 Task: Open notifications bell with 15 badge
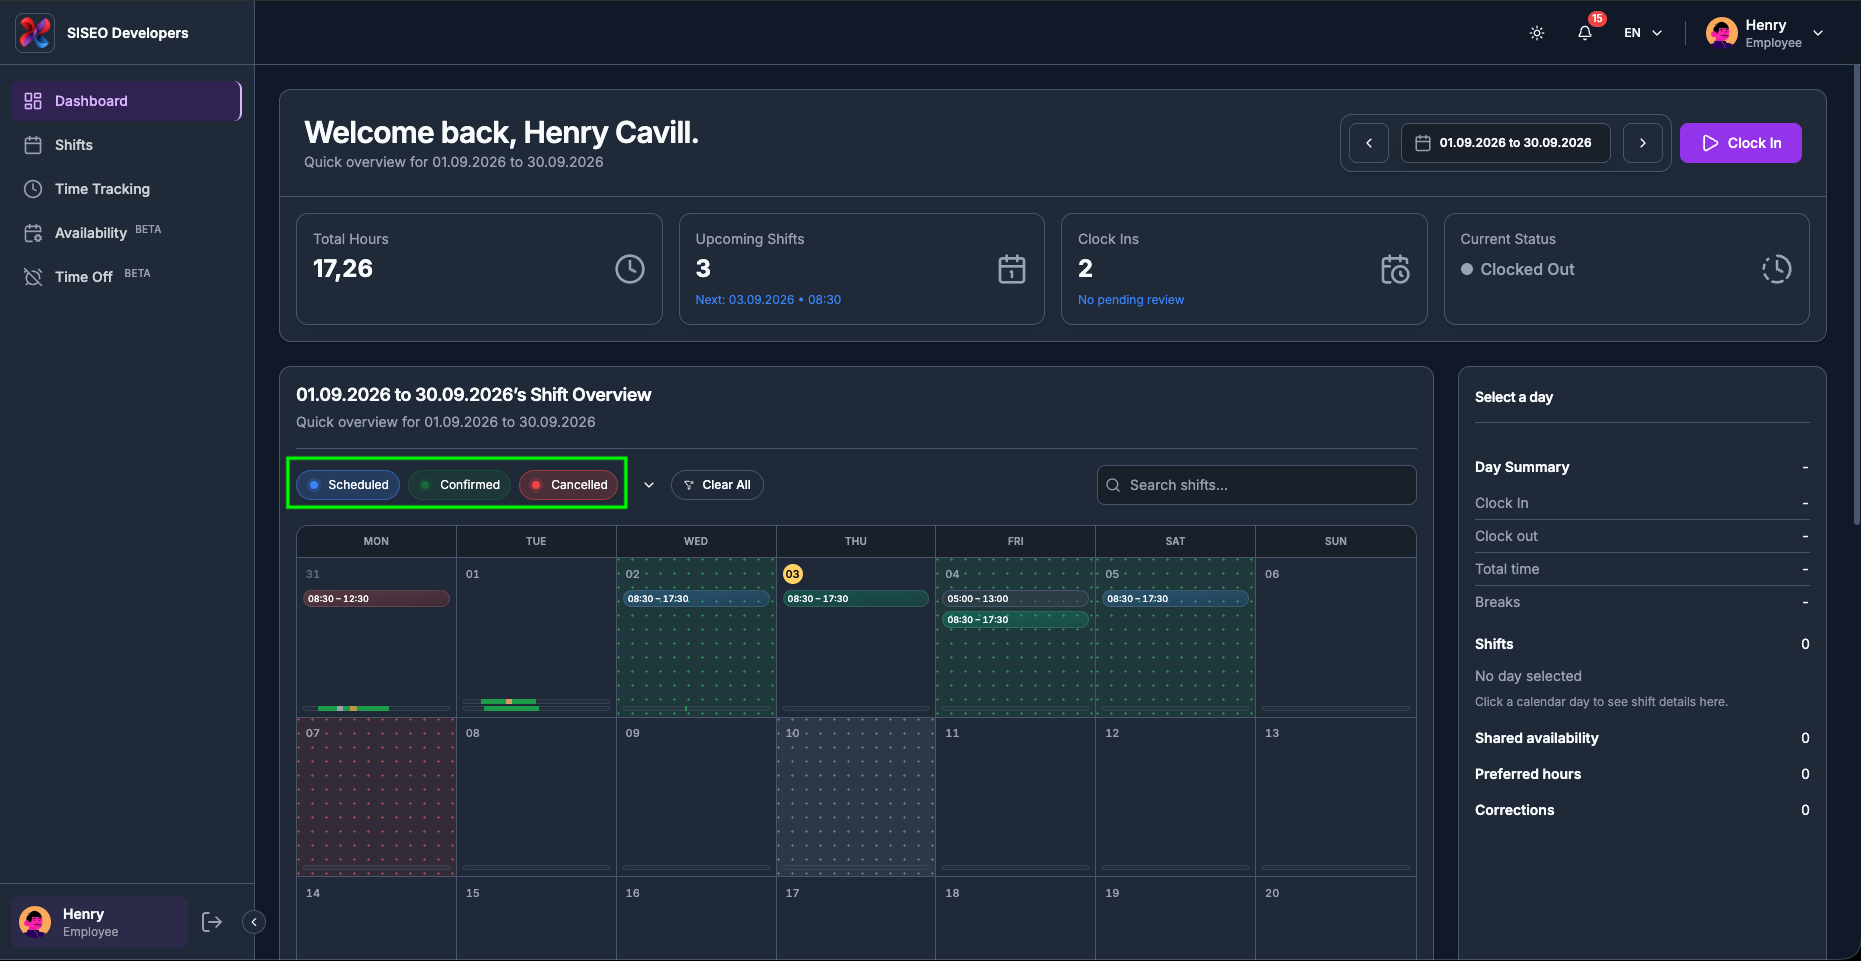[x=1585, y=33]
